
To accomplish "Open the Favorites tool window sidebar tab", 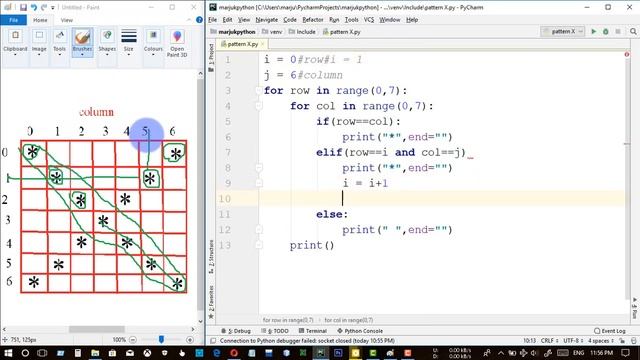I will (211, 302).
